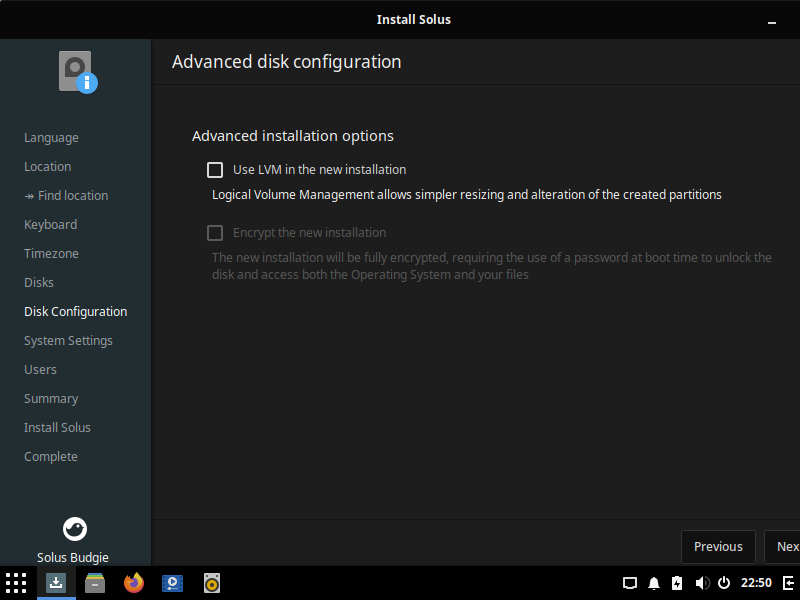
Task: Click the show desktop tray icon
Action: pos(630,583)
